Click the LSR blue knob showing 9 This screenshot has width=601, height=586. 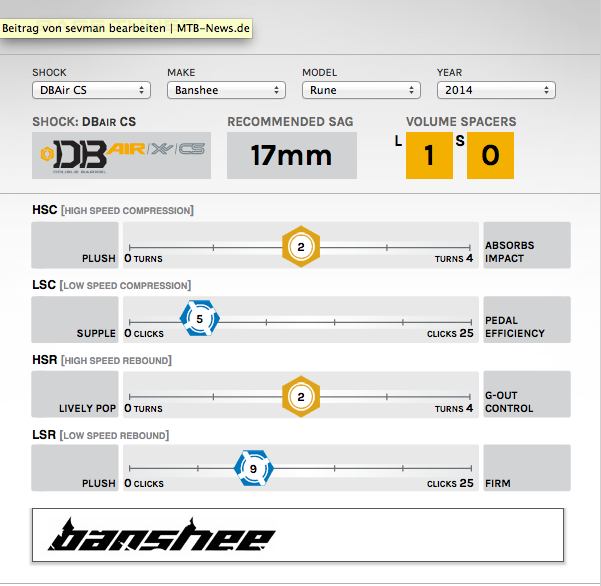(253, 468)
